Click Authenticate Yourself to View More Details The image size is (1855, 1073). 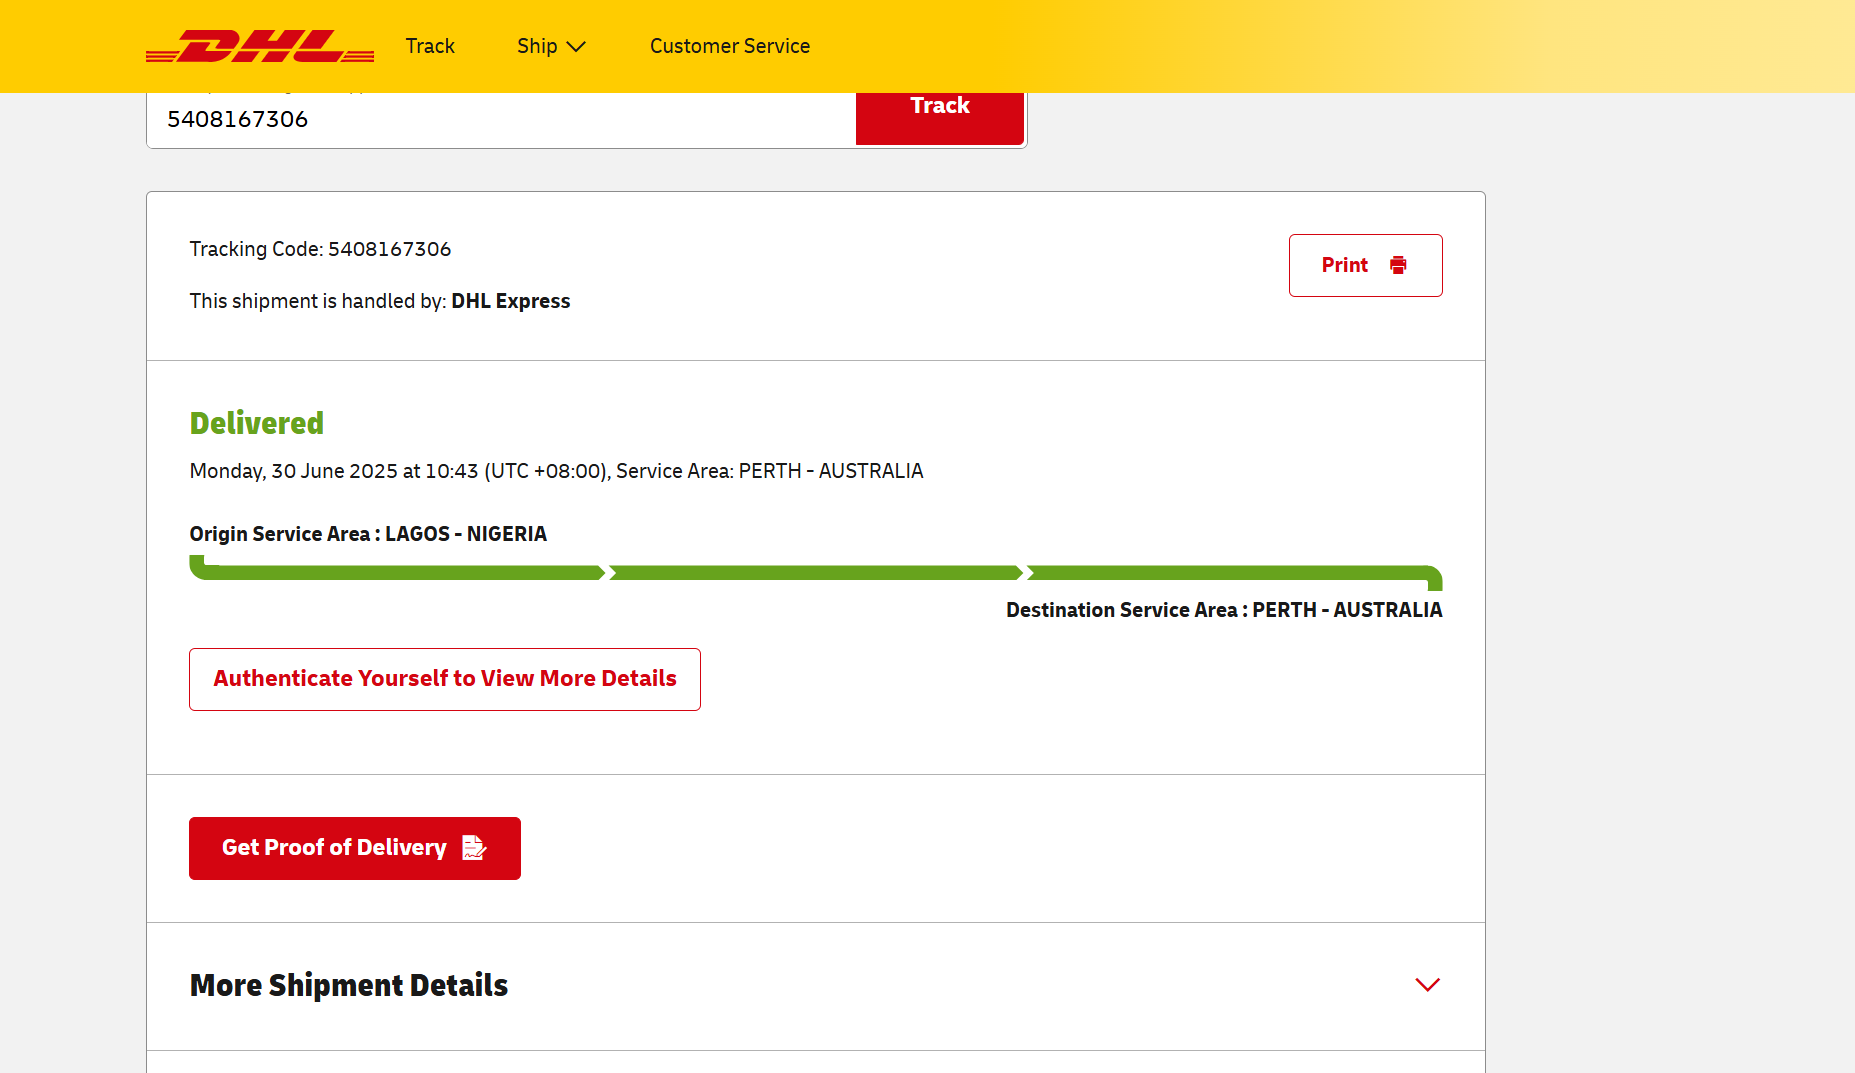coord(445,679)
